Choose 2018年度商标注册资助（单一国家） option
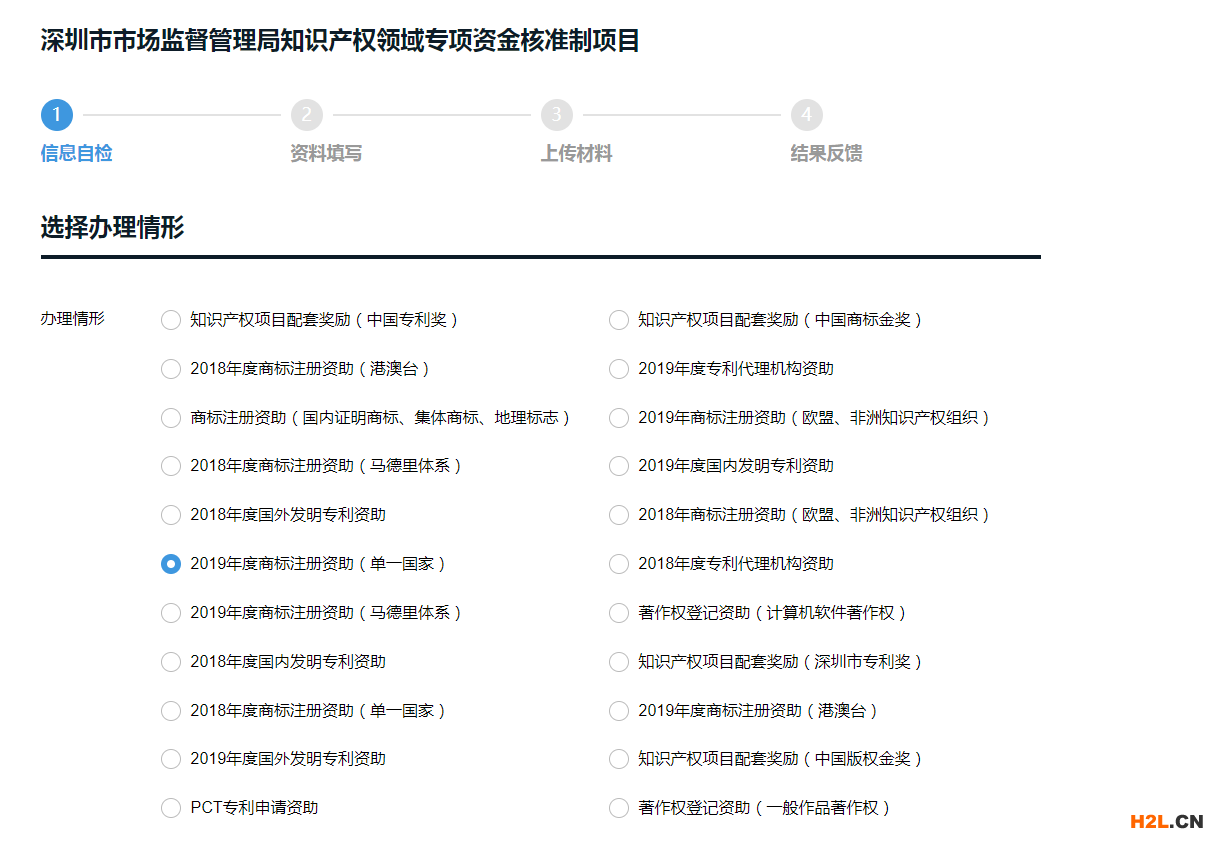 point(171,711)
